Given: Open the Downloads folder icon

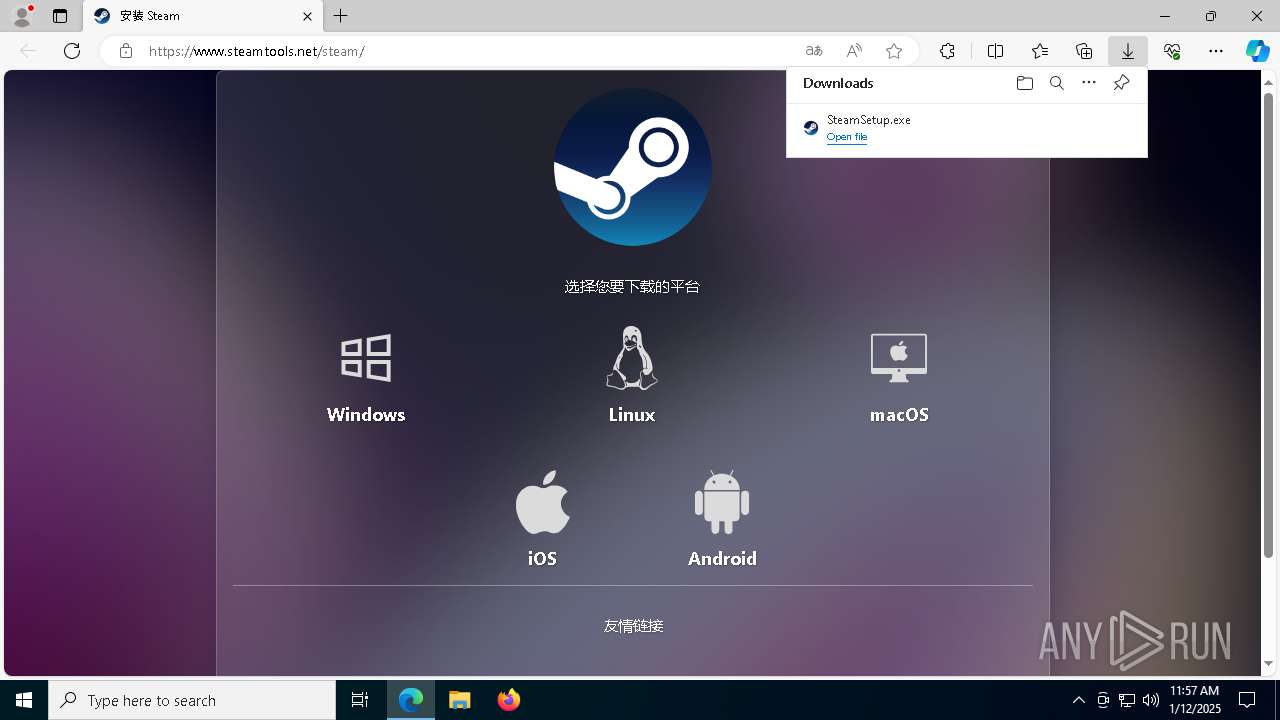Looking at the screenshot, I should [1024, 83].
